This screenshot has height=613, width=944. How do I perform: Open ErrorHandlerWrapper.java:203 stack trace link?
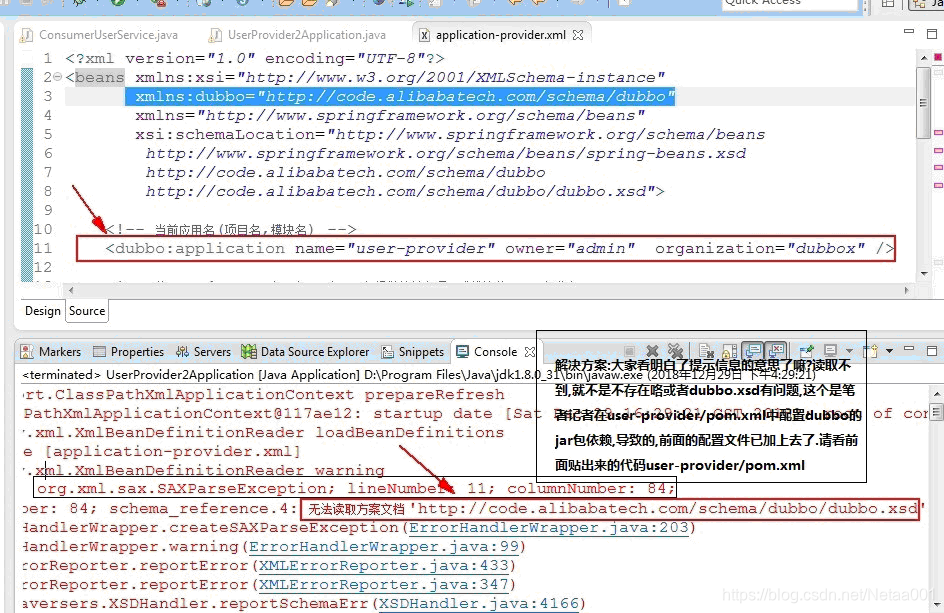coord(548,528)
